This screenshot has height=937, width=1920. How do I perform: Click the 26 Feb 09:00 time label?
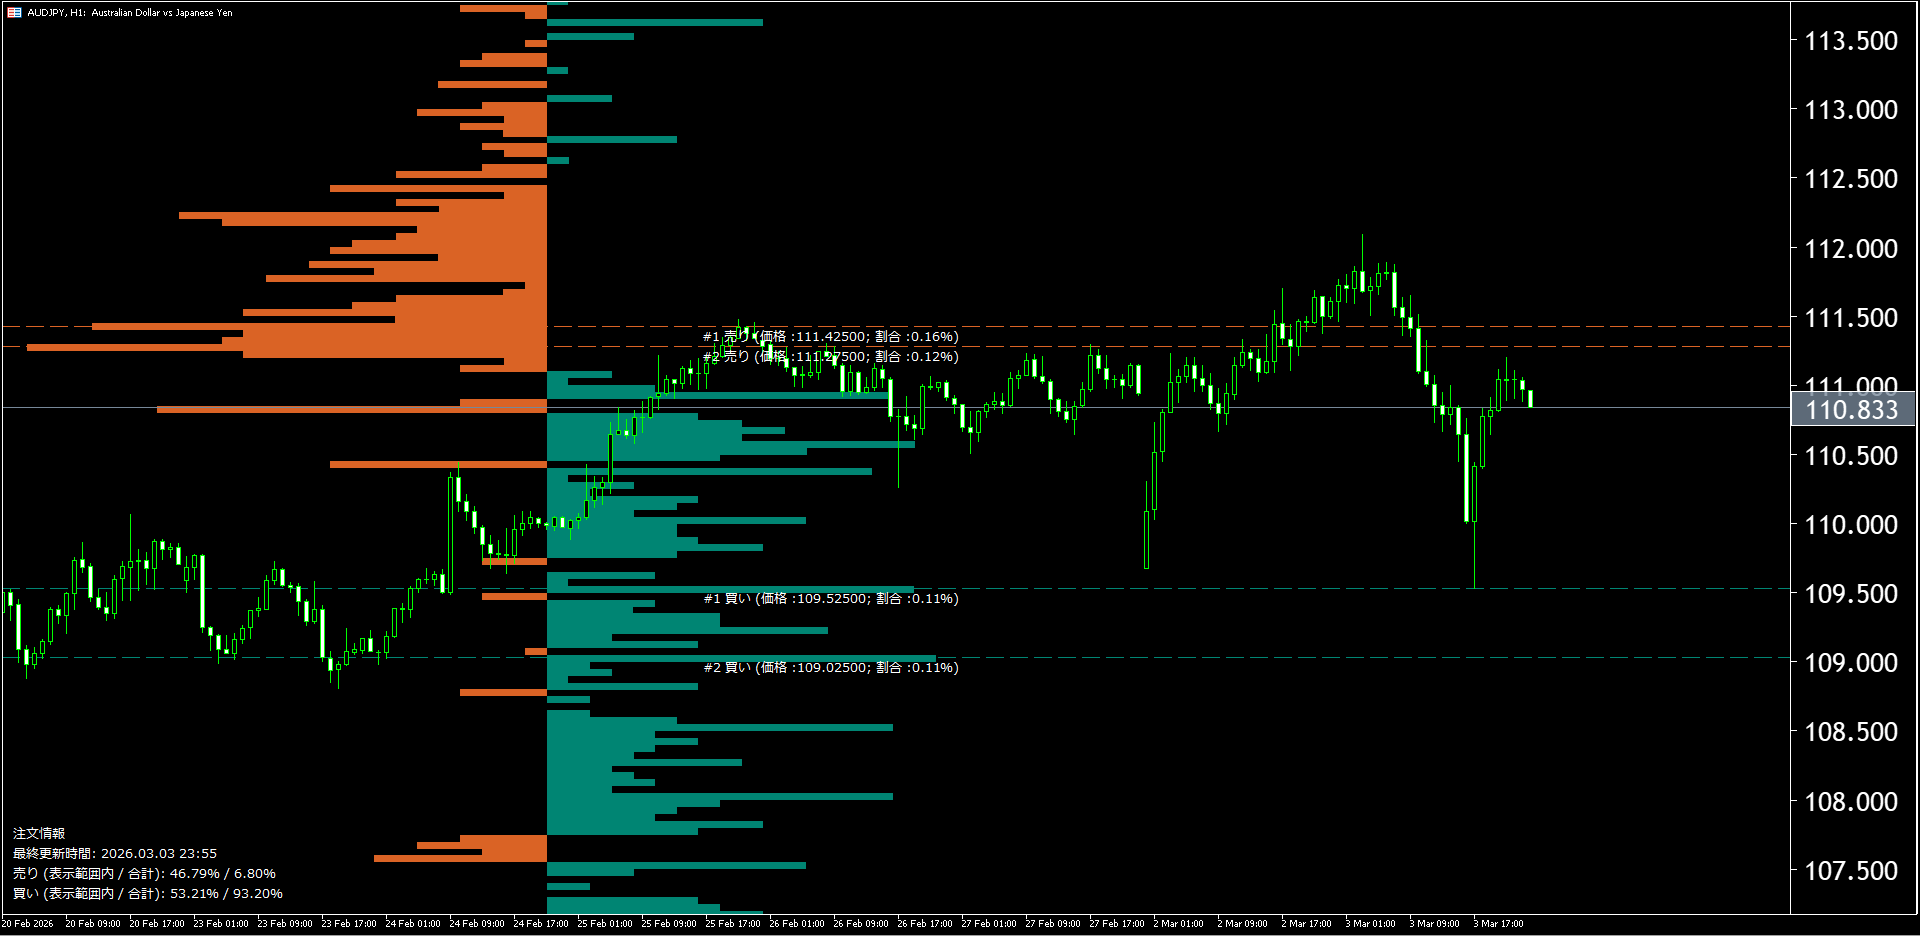[x=861, y=924]
